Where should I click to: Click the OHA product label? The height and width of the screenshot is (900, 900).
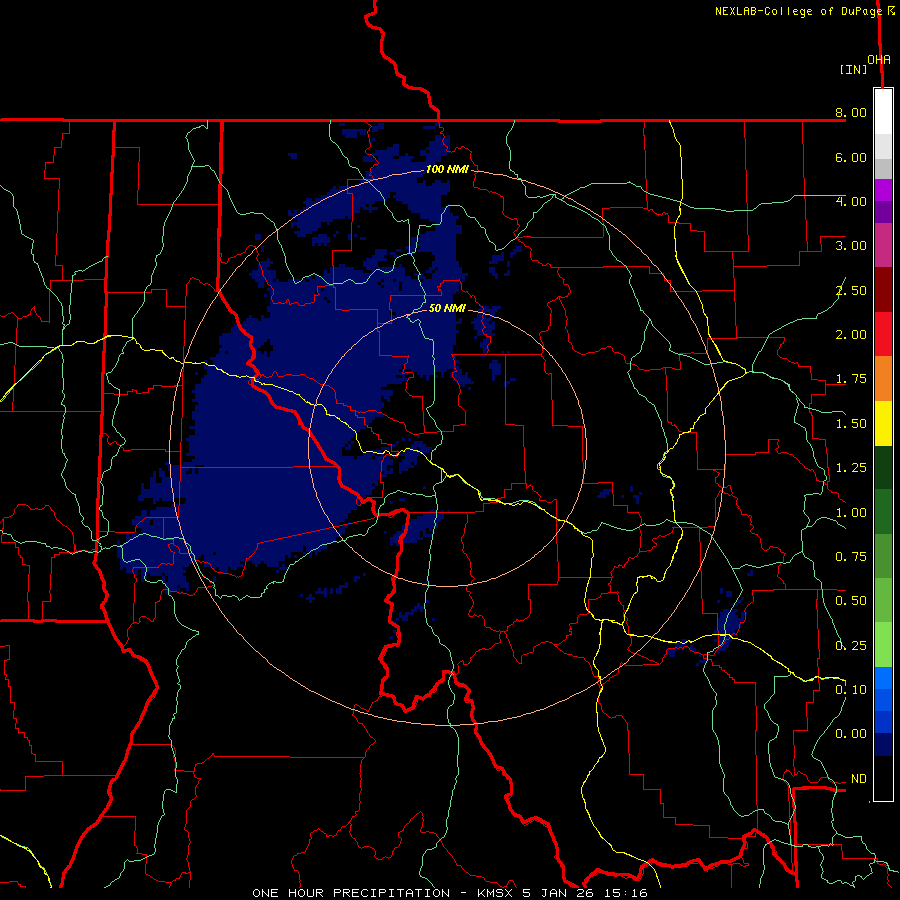[879, 60]
